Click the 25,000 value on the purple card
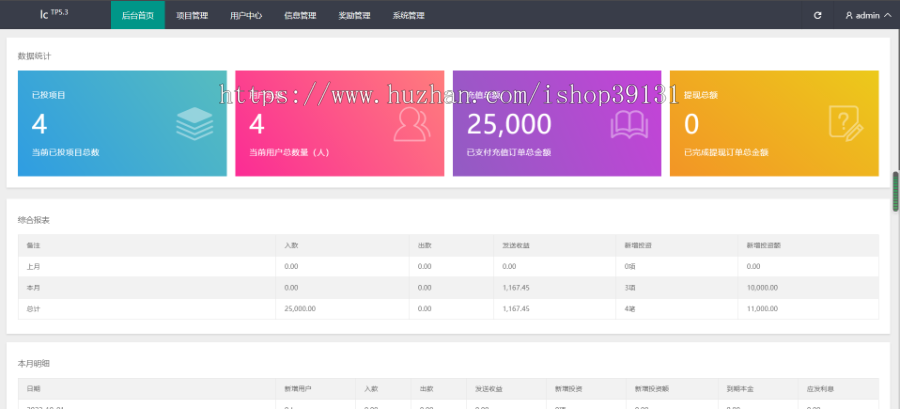Image resolution: width=900 pixels, height=409 pixels. (509, 124)
